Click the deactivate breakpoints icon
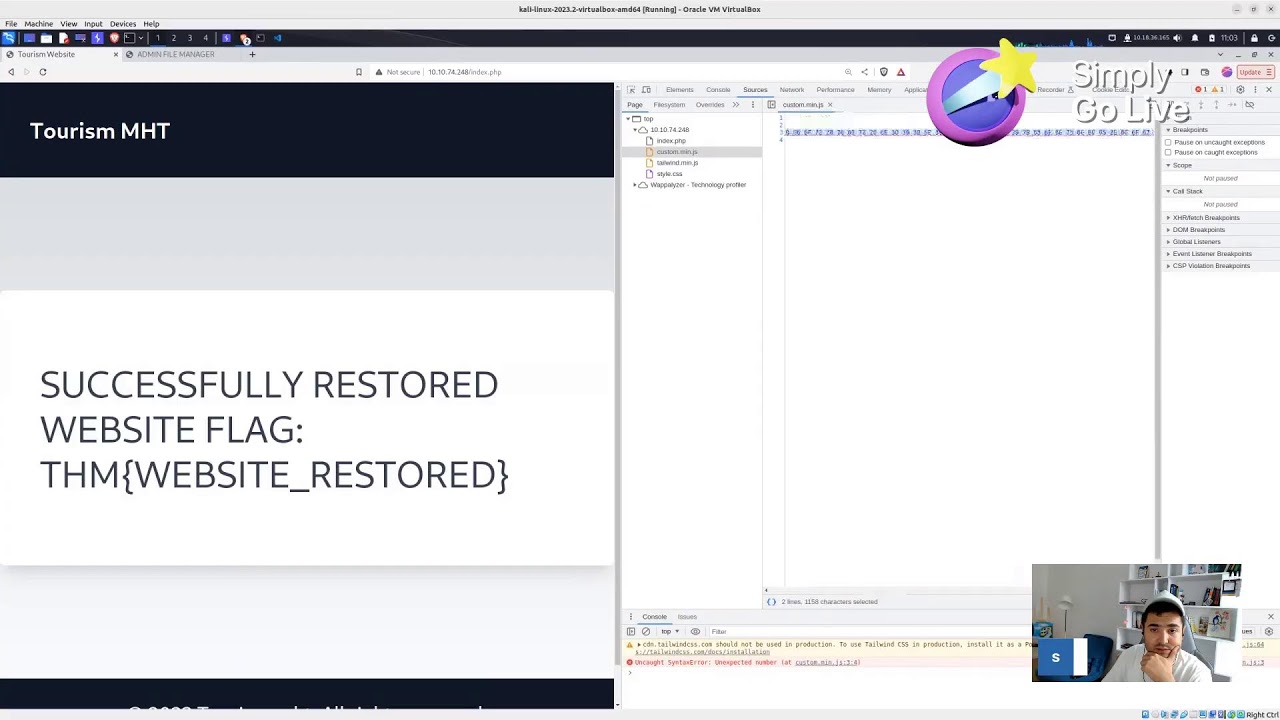This screenshot has width=1280, height=720. 1249,105
